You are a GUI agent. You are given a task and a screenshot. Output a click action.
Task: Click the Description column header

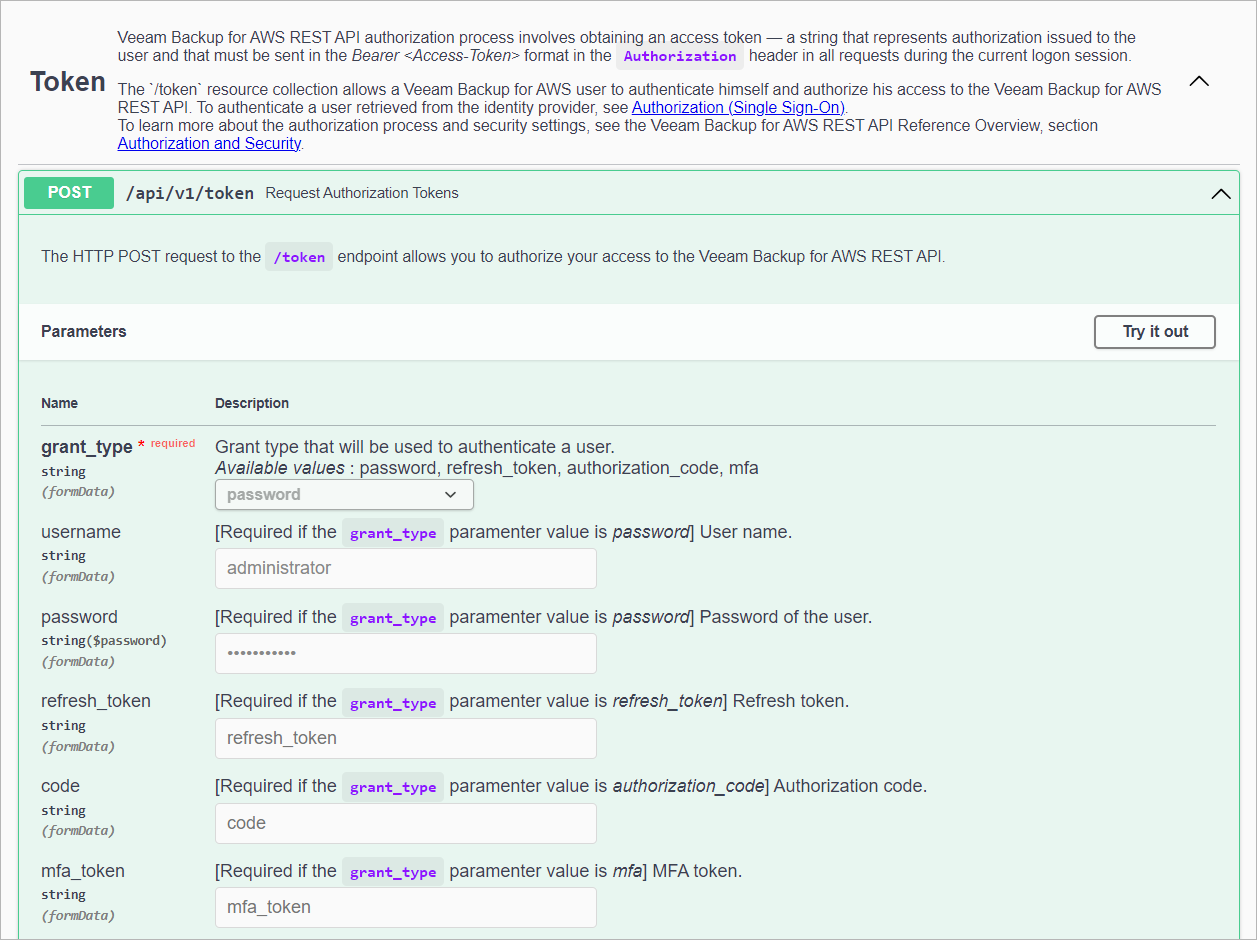tap(252, 403)
